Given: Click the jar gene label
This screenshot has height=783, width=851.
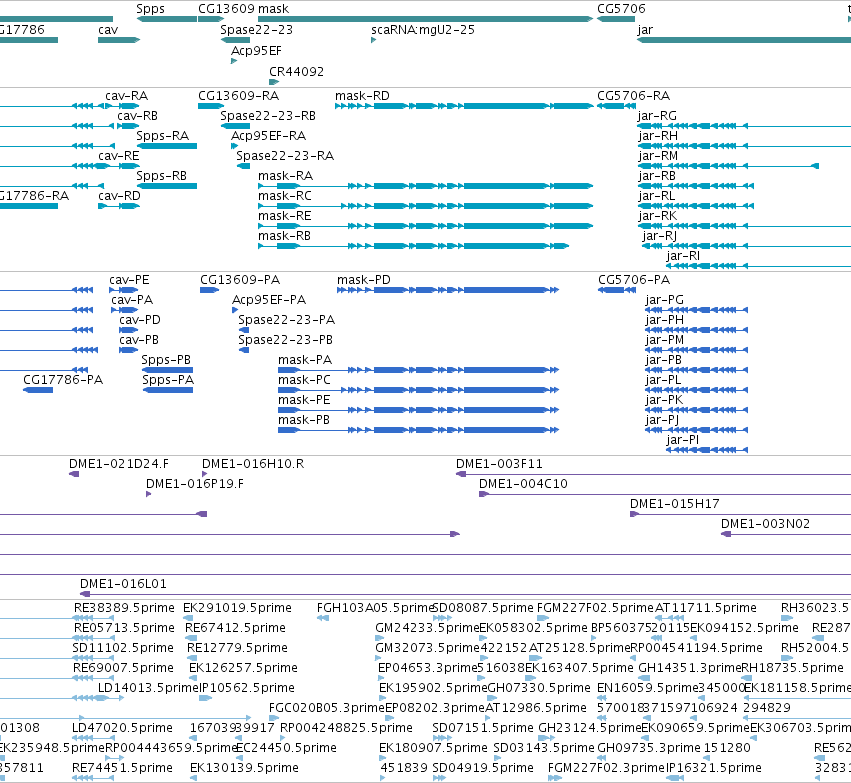Looking at the screenshot, I should (645, 30).
